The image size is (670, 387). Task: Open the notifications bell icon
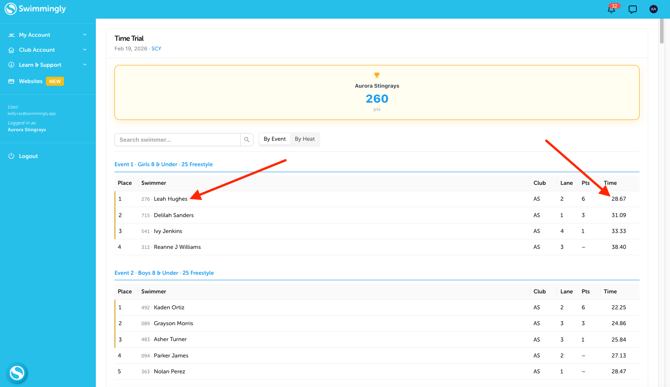click(611, 9)
